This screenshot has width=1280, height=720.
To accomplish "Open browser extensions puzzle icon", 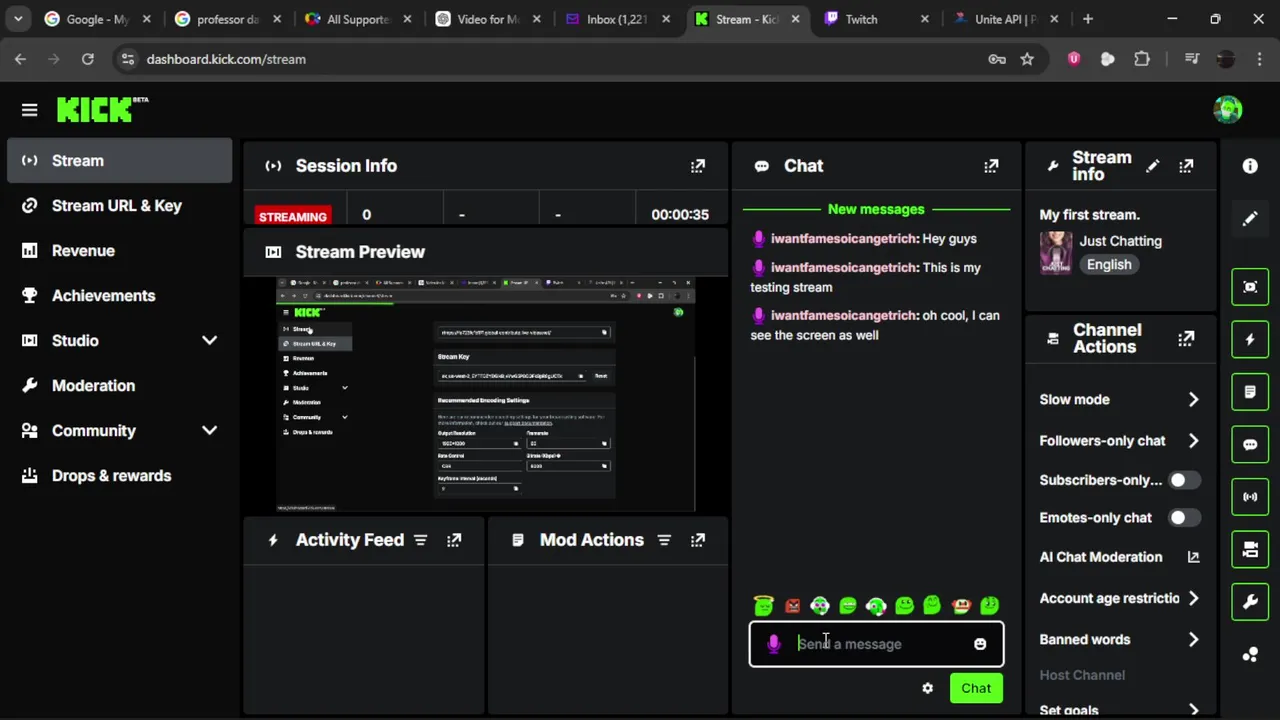I will coord(1142,59).
